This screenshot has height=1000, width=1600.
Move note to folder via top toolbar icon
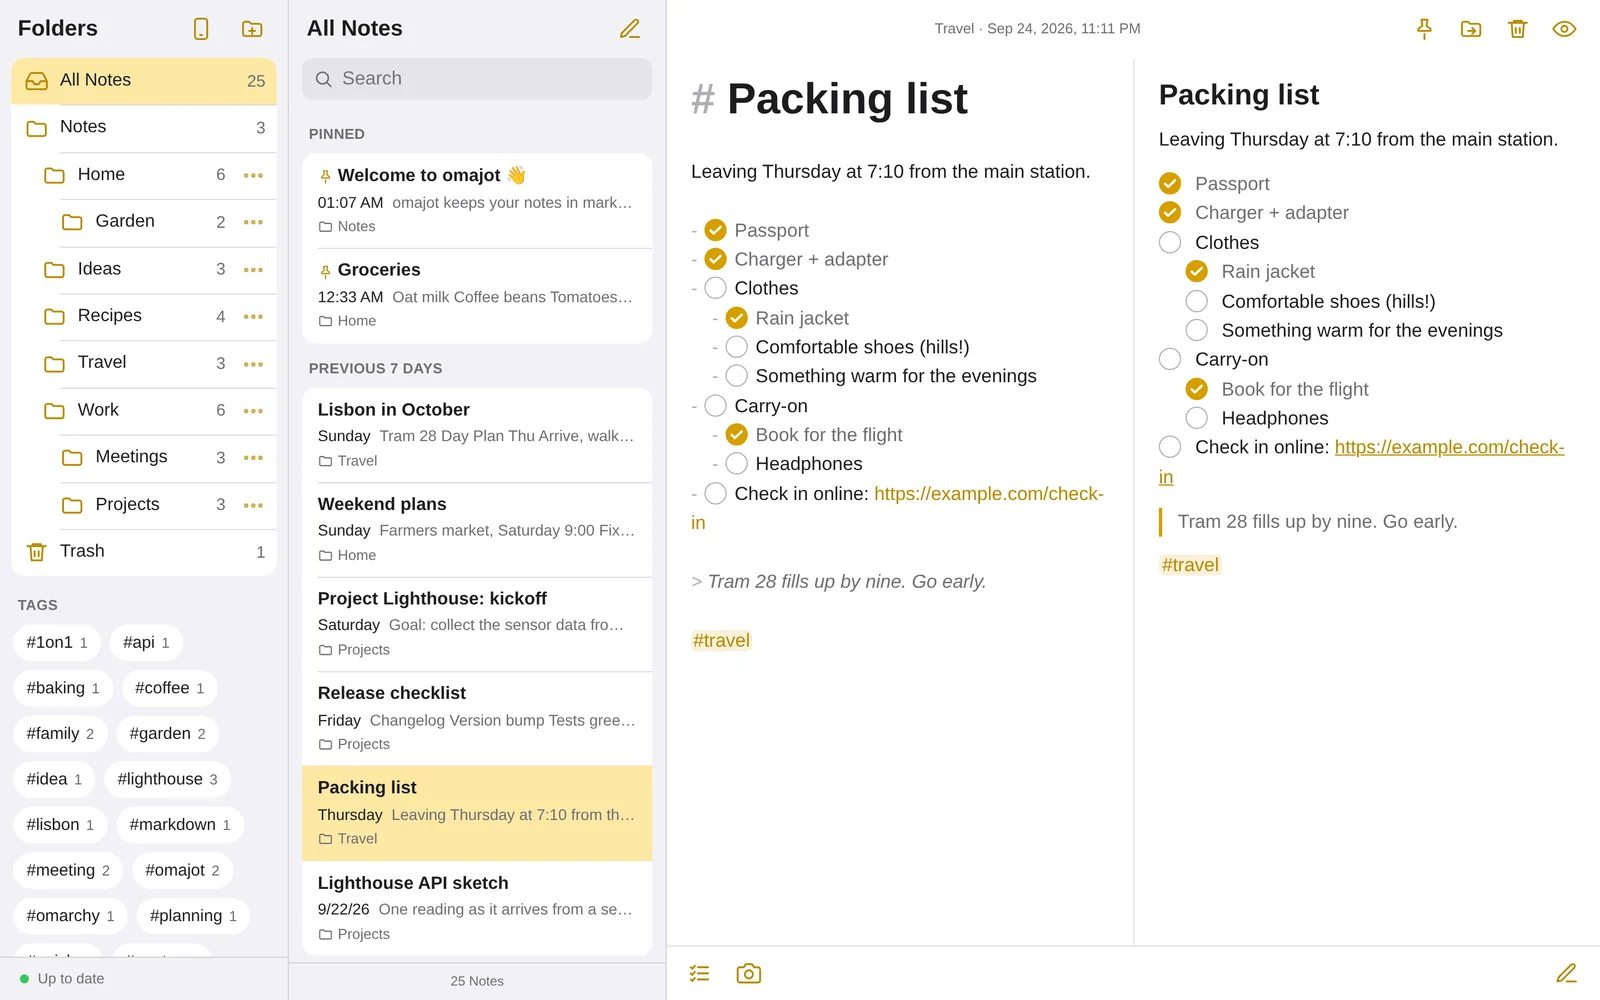(x=1471, y=29)
